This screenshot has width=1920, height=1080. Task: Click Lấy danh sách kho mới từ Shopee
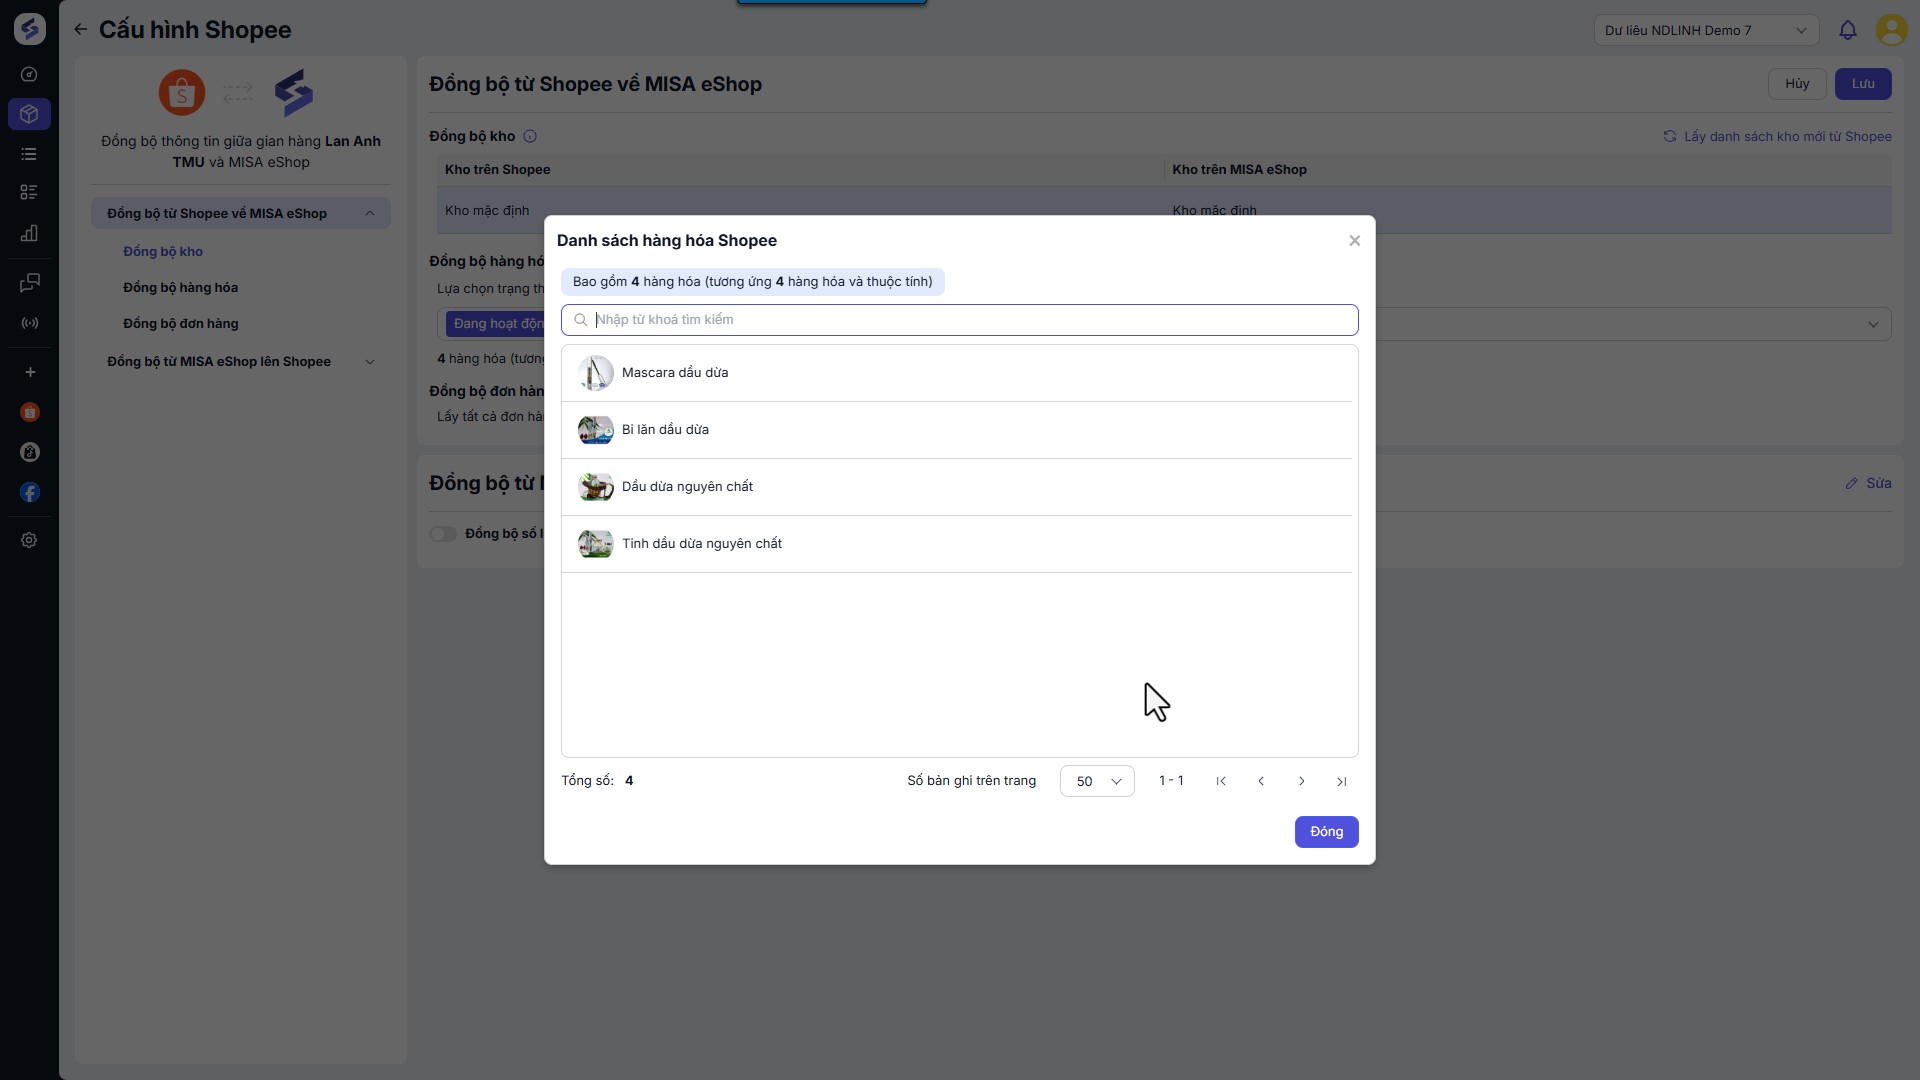1777,136
